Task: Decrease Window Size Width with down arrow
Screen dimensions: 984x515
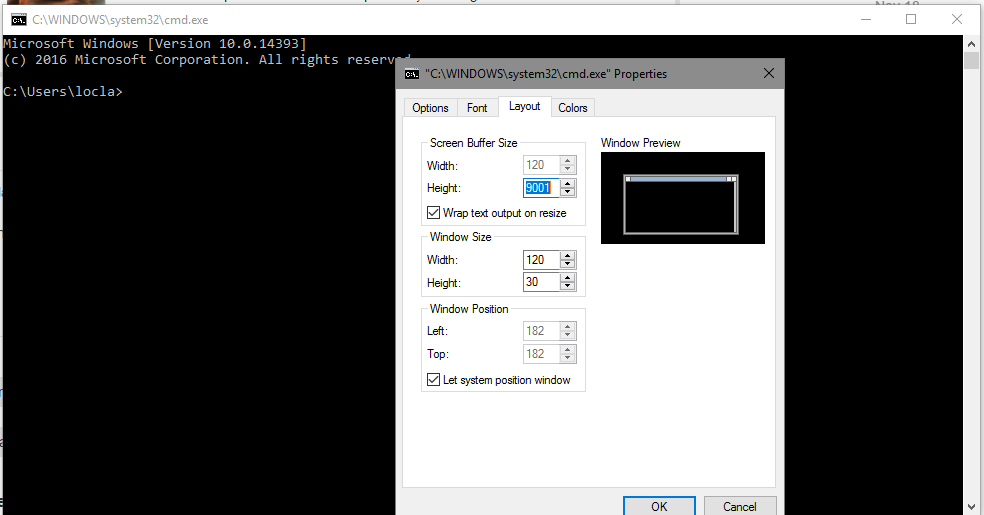Action: [x=568, y=264]
